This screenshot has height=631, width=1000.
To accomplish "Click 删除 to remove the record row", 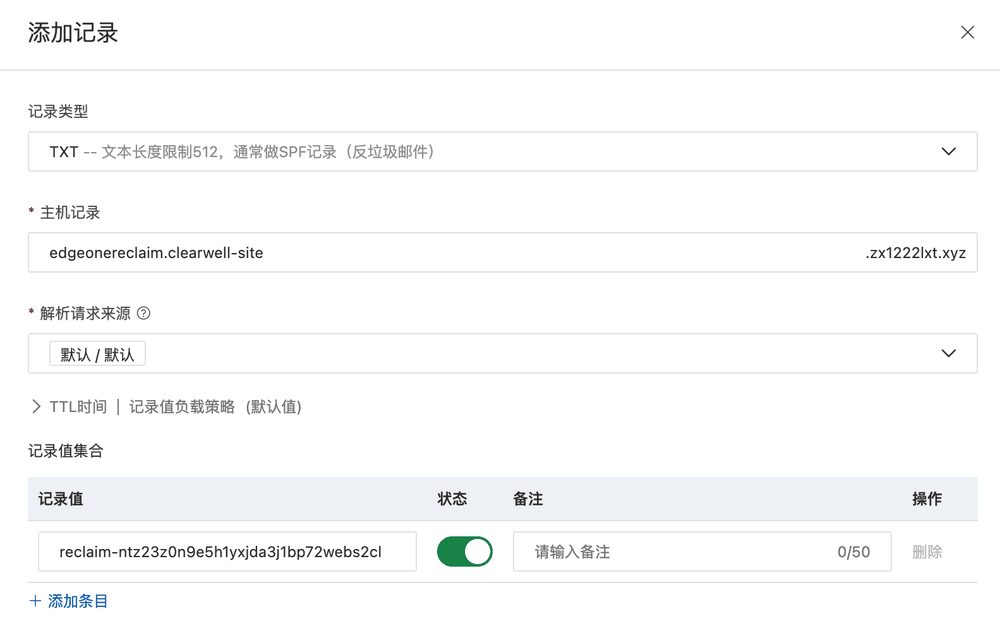I will pyautogui.click(x=927, y=552).
